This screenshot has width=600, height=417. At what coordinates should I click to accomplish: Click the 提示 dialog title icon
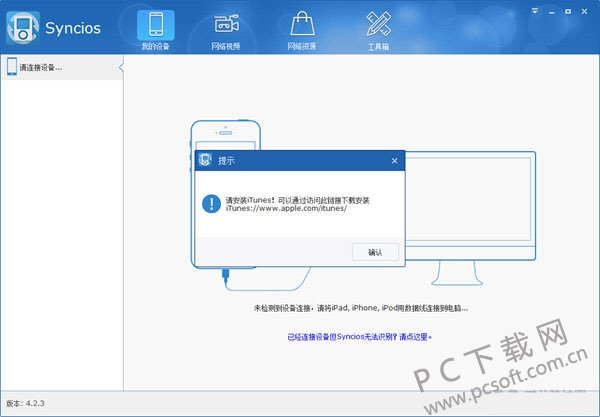(x=205, y=160)
